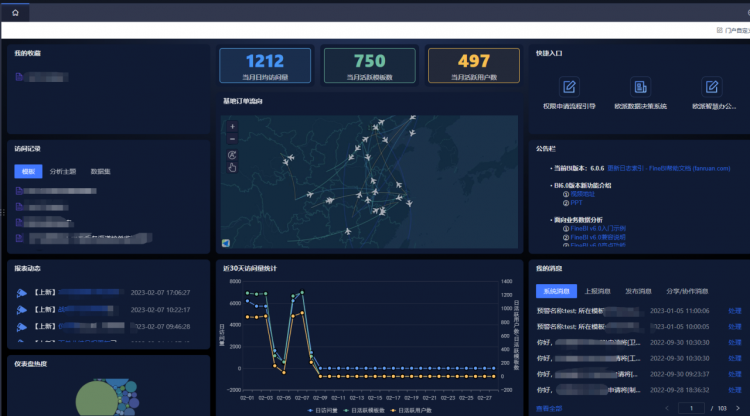Click file icon under 我的收藏

click(19, 77)
